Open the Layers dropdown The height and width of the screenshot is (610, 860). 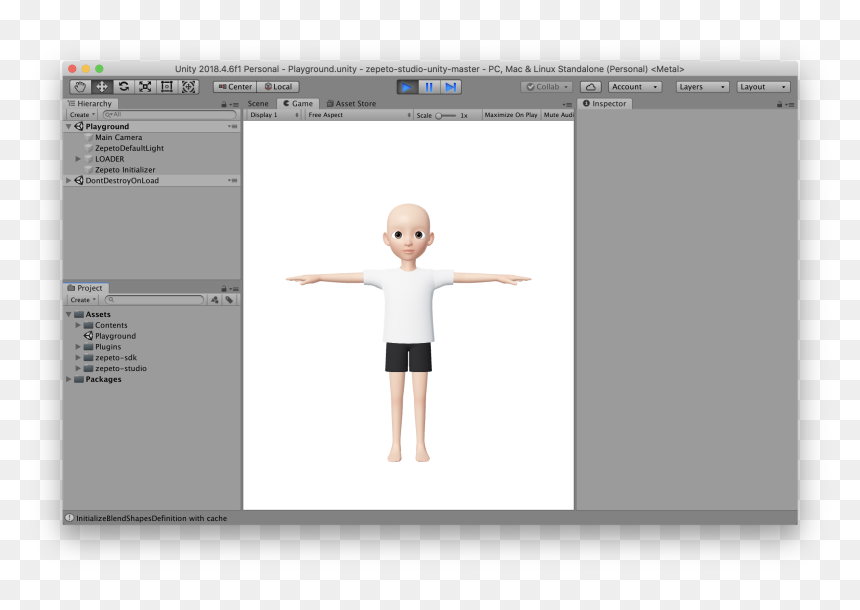(x=703, y=87)
